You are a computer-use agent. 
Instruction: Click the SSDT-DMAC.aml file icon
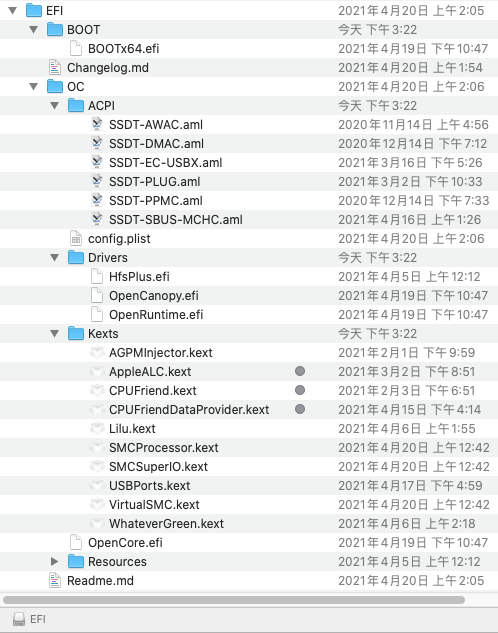[97, 143]
